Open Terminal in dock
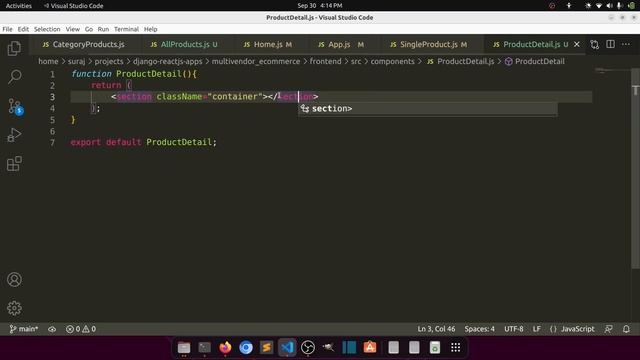The height and width of the screenshot is (360, 640). click(x=204, y=347)
